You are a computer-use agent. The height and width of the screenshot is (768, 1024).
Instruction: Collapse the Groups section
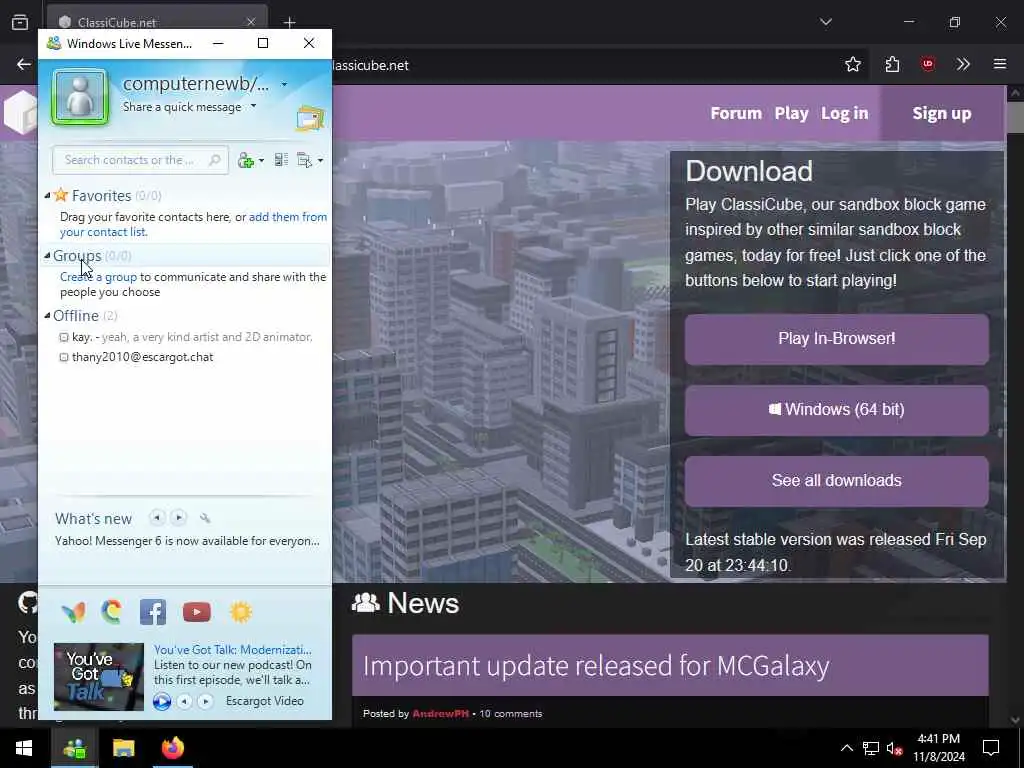click(47, 255)
